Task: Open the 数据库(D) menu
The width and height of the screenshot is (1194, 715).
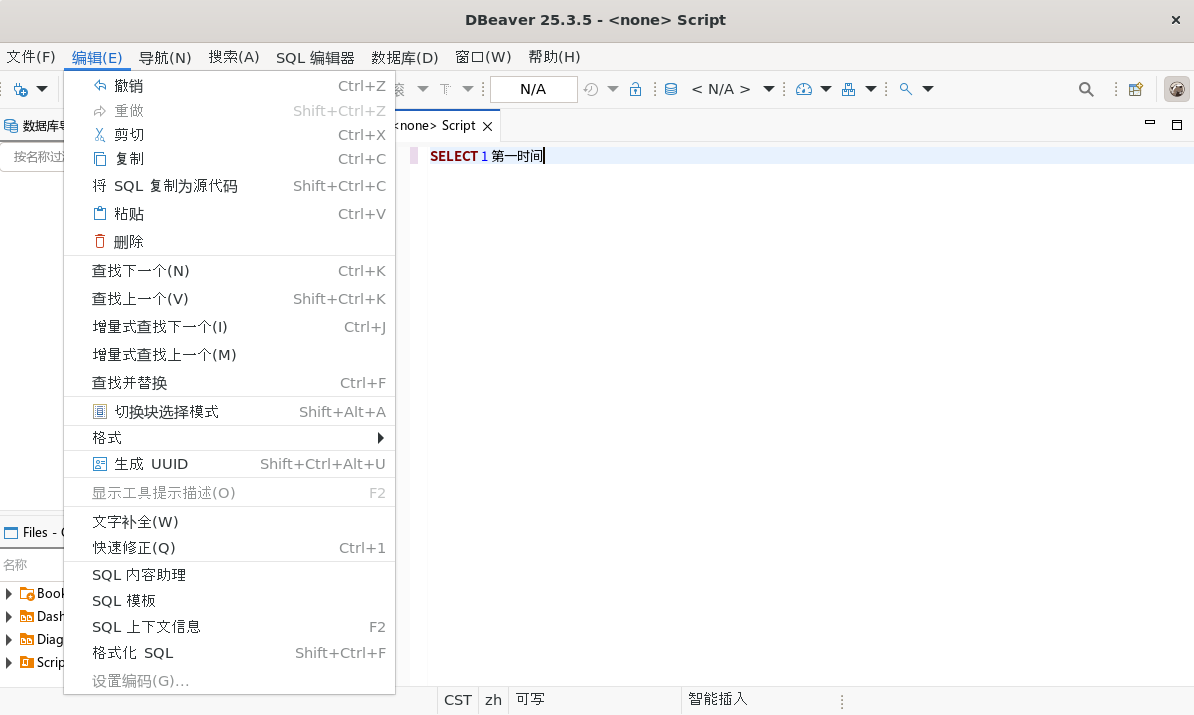Action: (x=404, y=57)
